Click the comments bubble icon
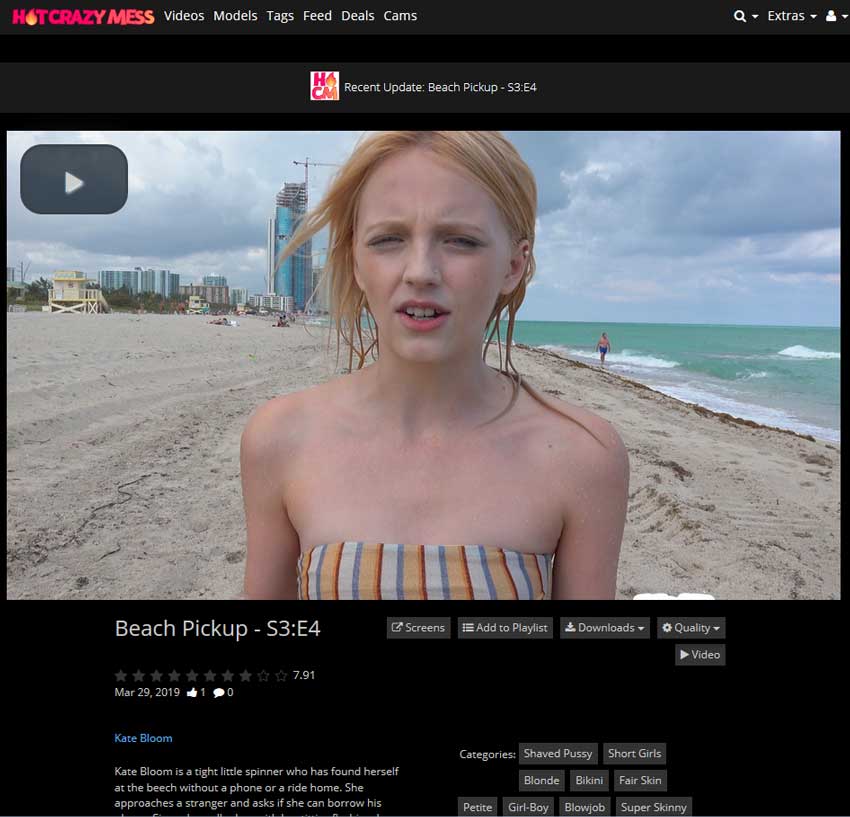This screenshot has width=850, height=817. point(218,692)
